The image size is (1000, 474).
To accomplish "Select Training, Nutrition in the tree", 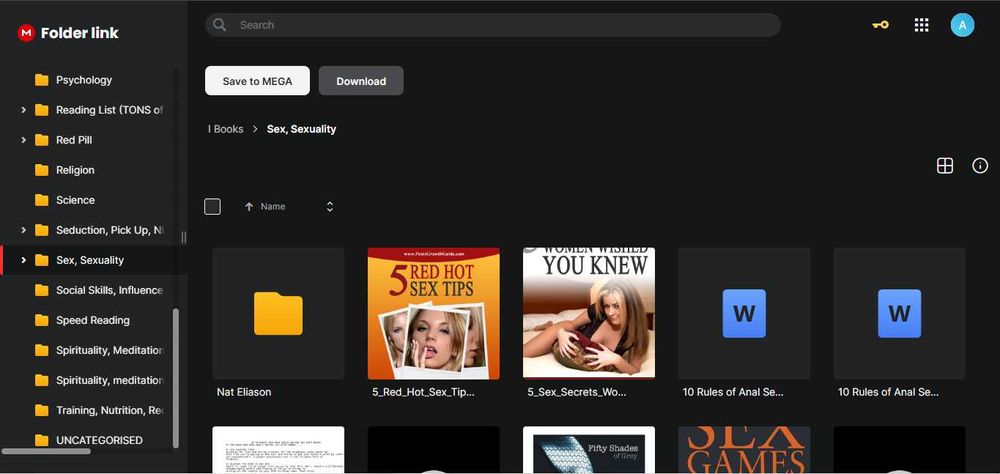I will pos(110,410).
